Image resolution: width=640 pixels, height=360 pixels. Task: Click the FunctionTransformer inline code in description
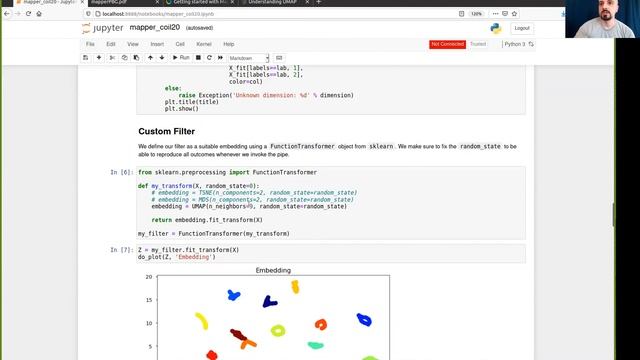click(x=302, y=146)
